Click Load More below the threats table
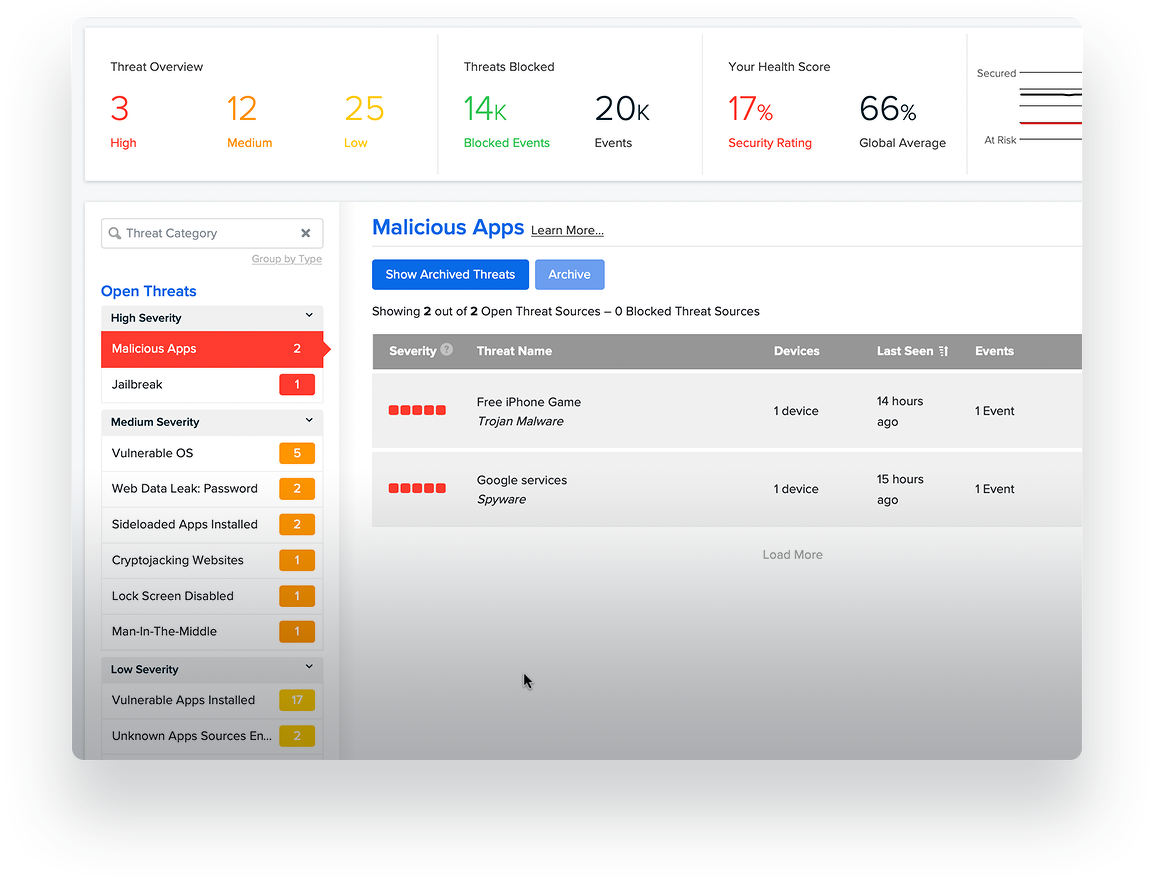1159x880 pixels. click(x=792, y=555)
